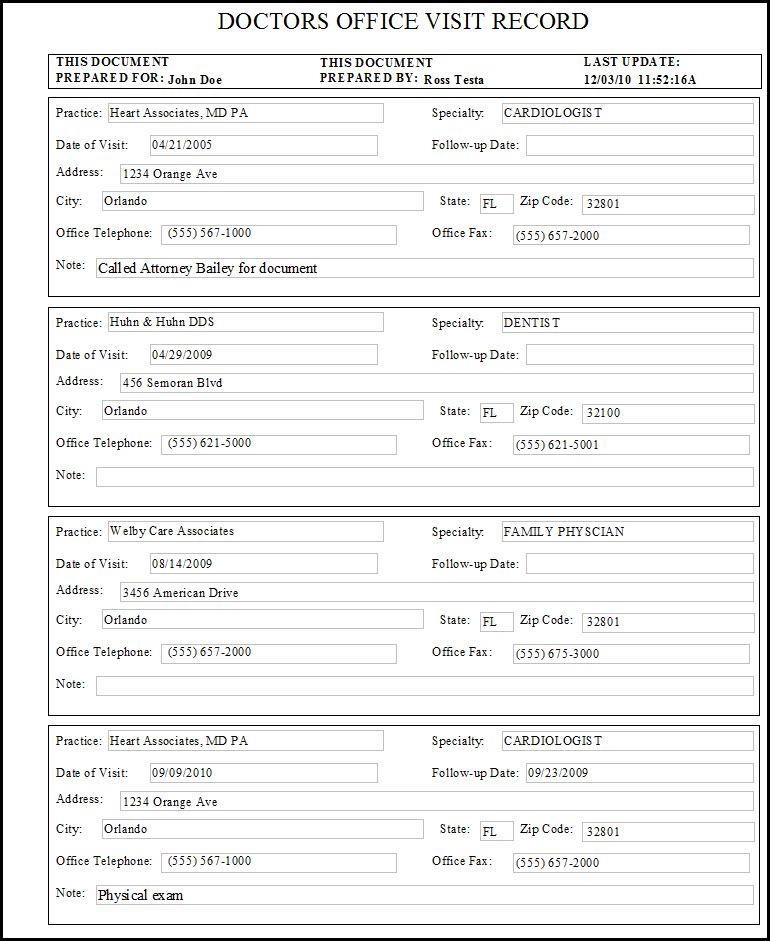Click the LAST UPDATE: label
Viewport: 770px width, 941px height.
point(632,62)
